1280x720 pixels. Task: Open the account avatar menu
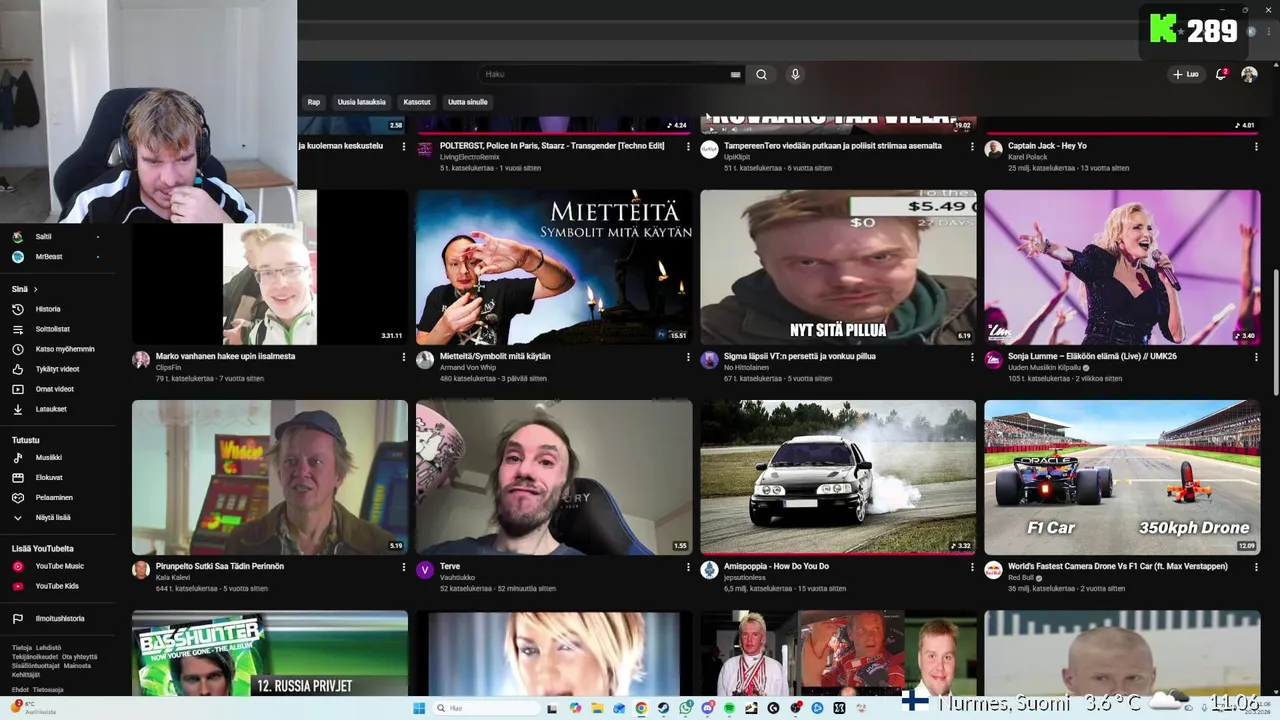pos(1249,74)
